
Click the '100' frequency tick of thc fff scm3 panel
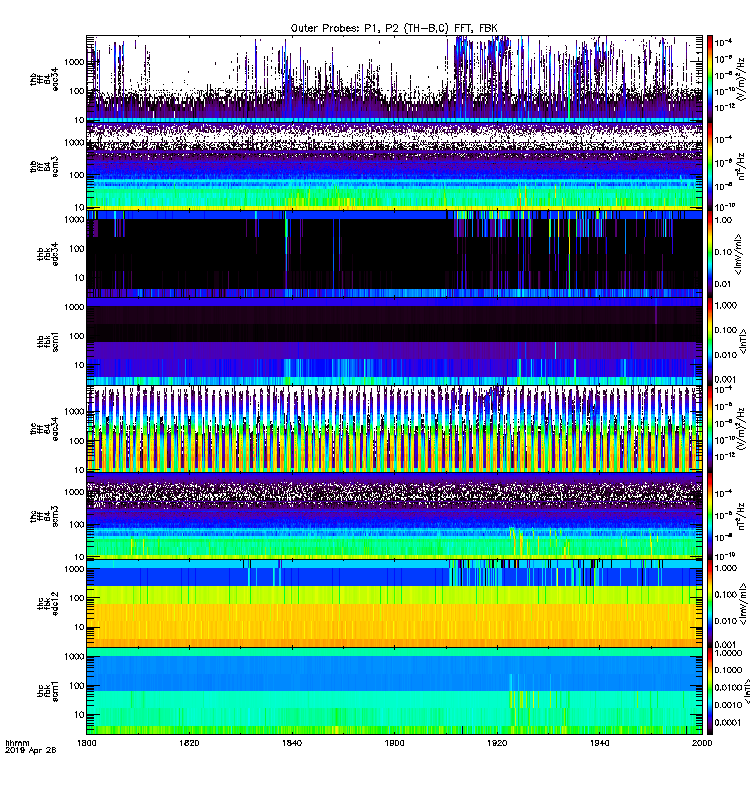tap(76, 525)
